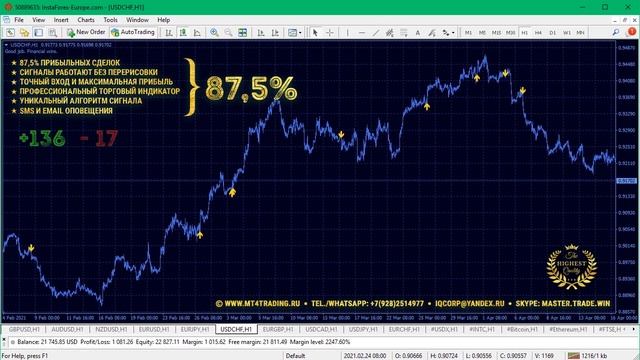
Task: Switch to the #Ethereum,H1 chart tab
Action: 568,329
